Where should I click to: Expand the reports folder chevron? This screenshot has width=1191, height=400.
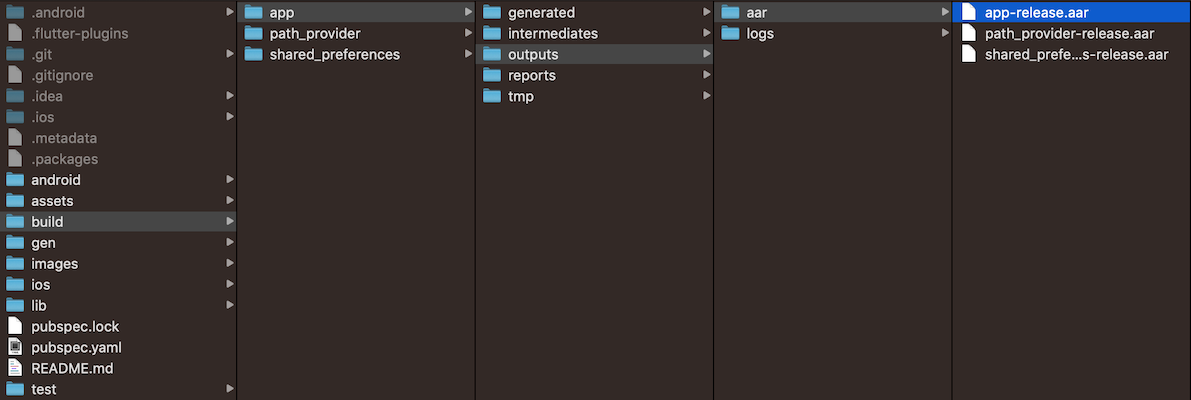pyautogui.click(x=706, y=75)
